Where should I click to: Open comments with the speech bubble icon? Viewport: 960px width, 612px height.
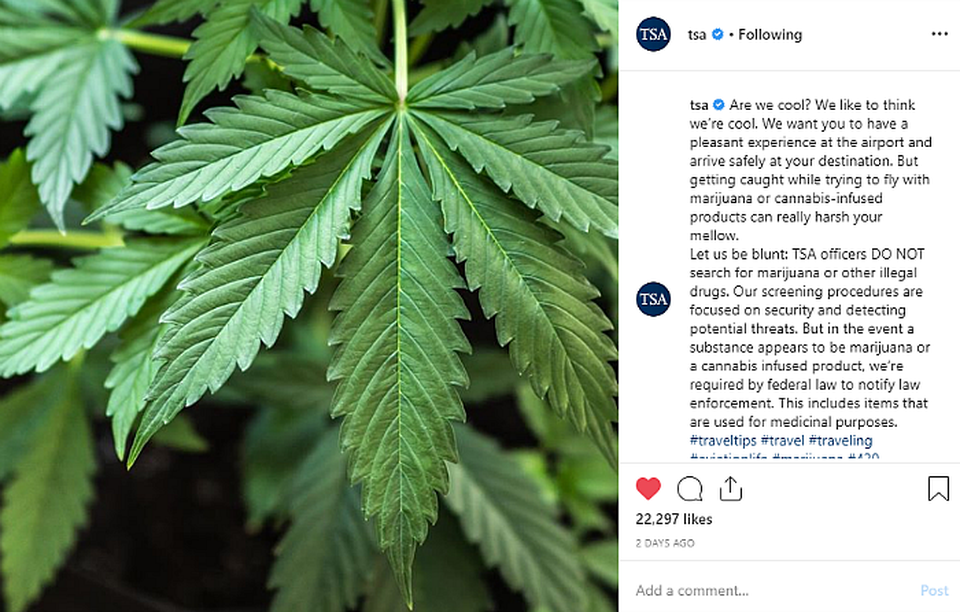(689, 489)
